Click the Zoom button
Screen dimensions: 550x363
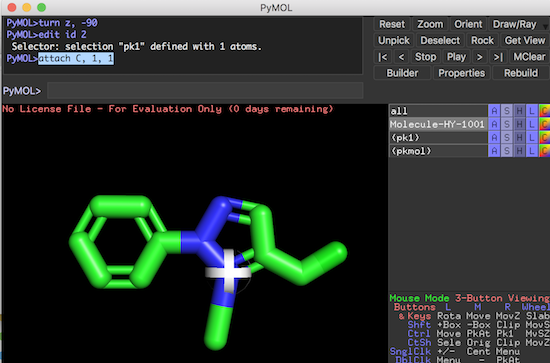click(430, 24)
